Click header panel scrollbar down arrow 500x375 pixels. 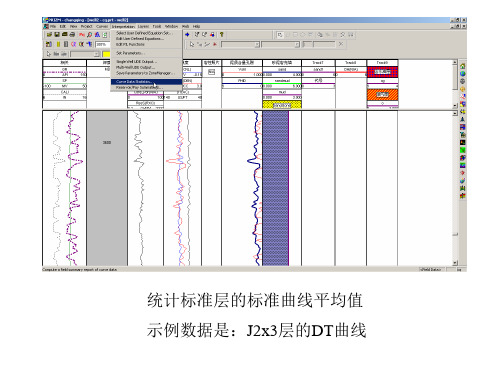point(455,106)
